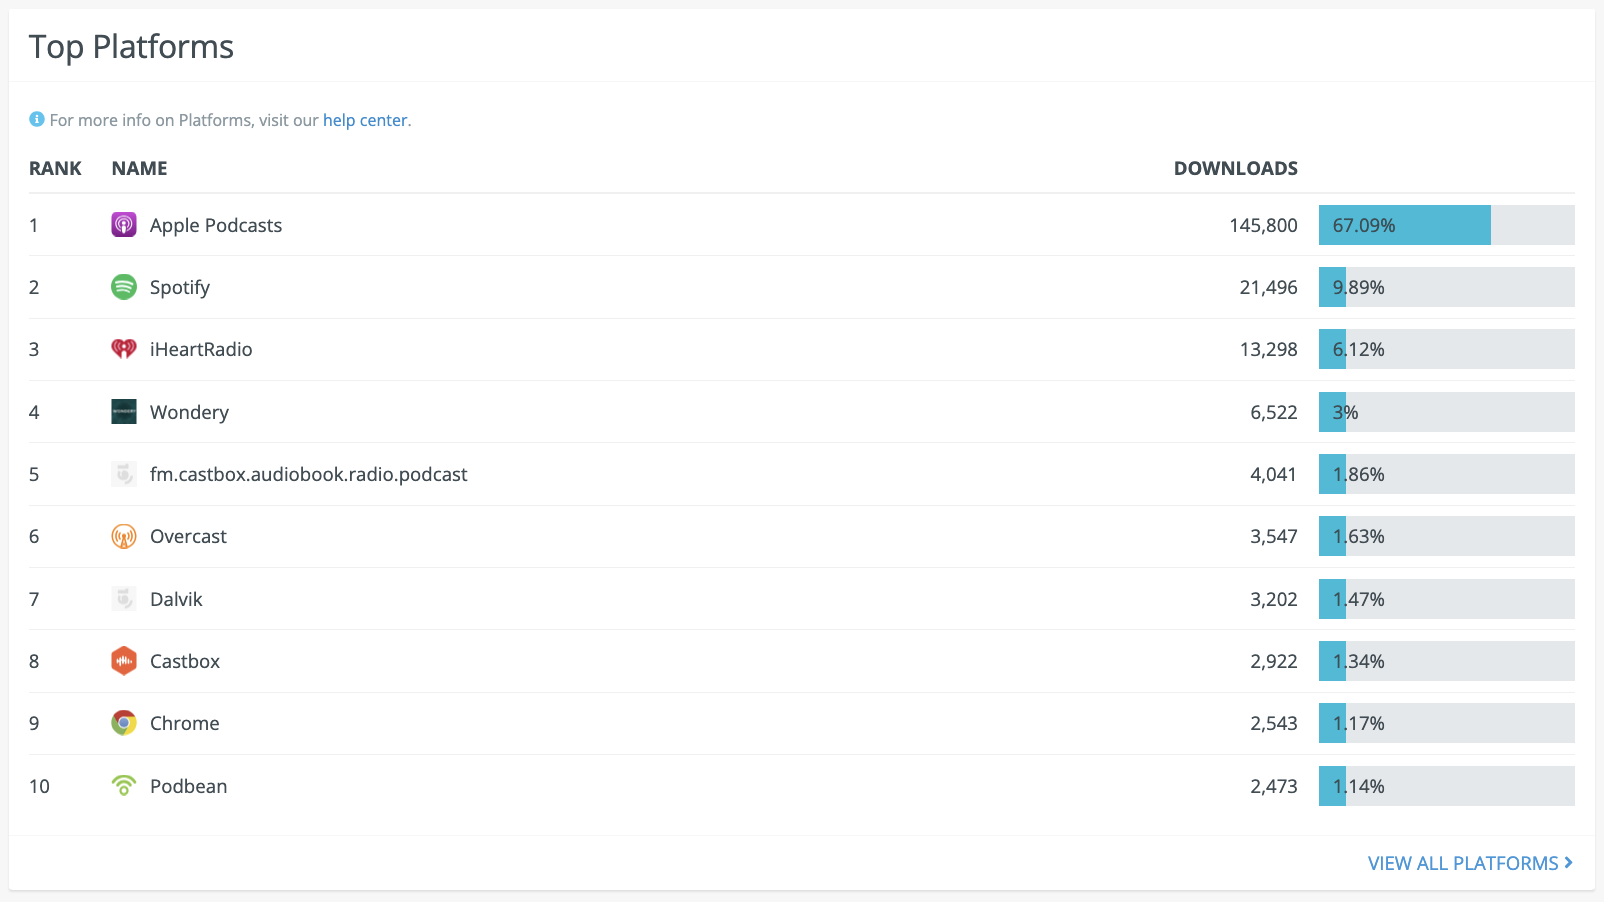This screenshot has width=1604, height=902.
Task: Select the fm.castbox.audiobook.radio.podcast platform name
Action: tap(308, 474)
